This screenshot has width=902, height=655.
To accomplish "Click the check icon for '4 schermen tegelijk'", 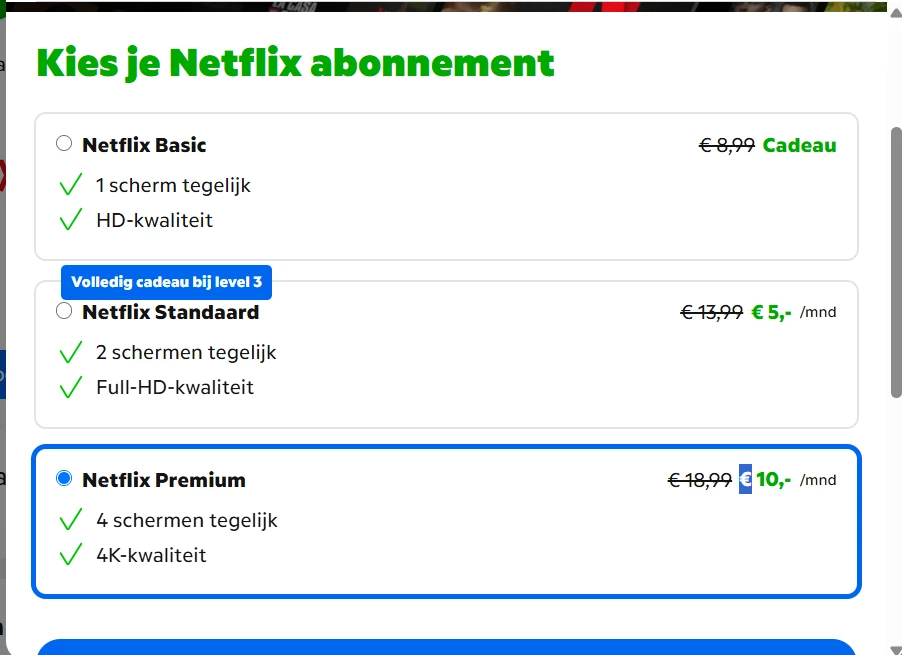I will 70,520.
